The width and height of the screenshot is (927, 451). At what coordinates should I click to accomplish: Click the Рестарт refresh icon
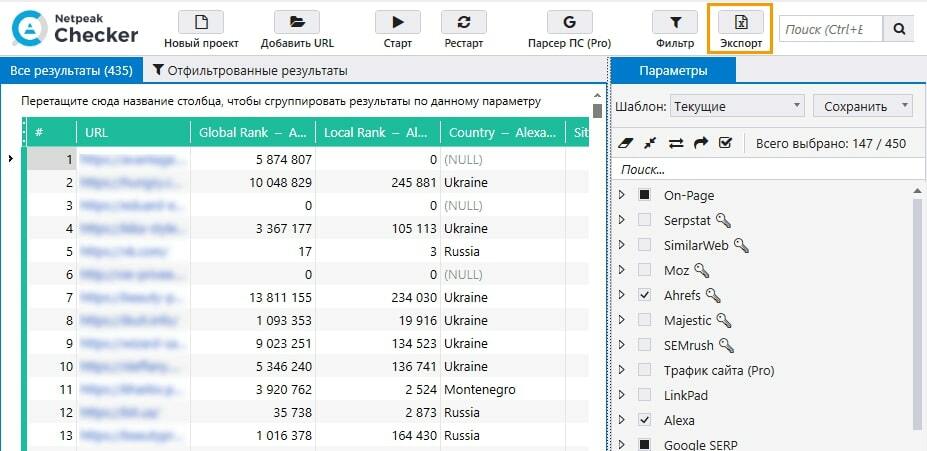464,22
